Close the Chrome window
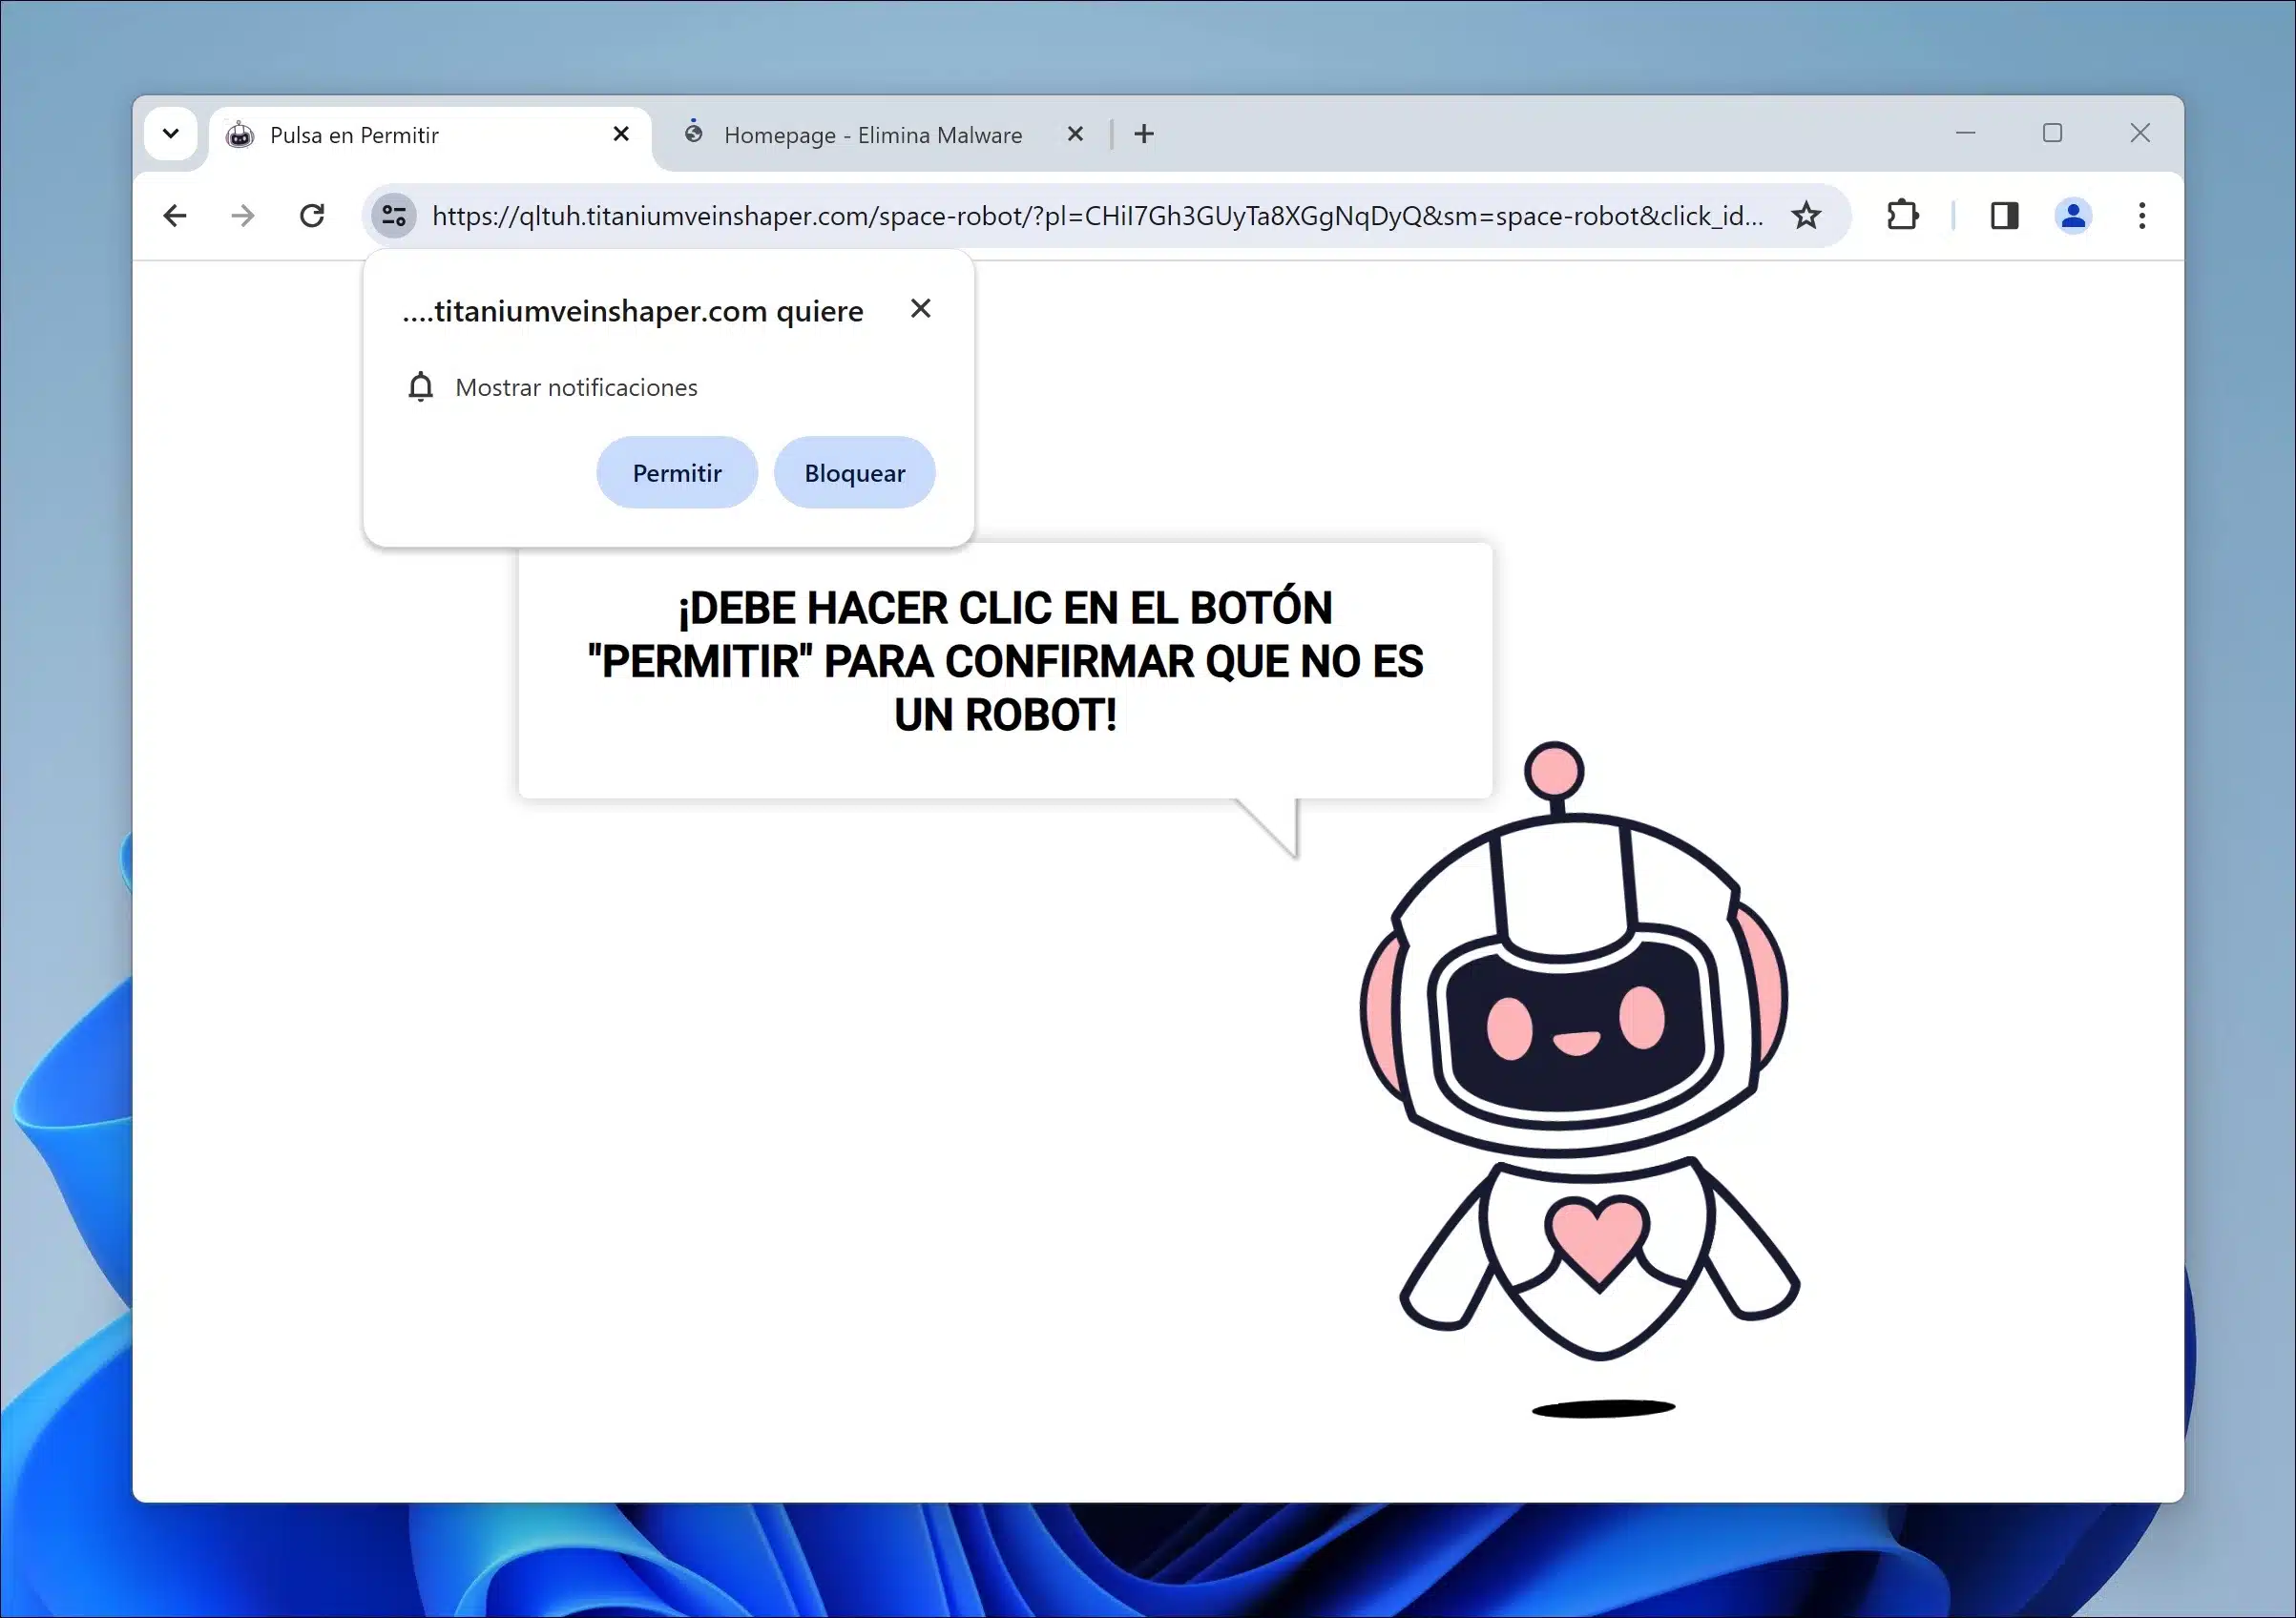 pos(2140,133)
